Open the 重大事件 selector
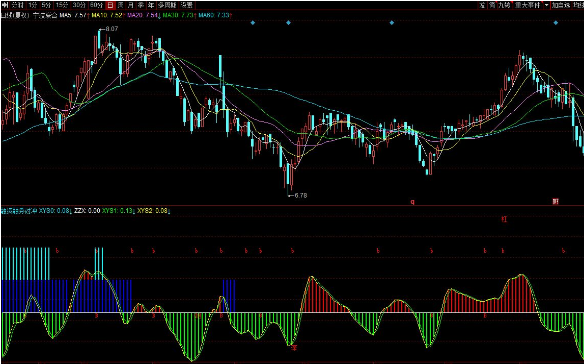Screen dimensions: 584x364 [527, 5]
